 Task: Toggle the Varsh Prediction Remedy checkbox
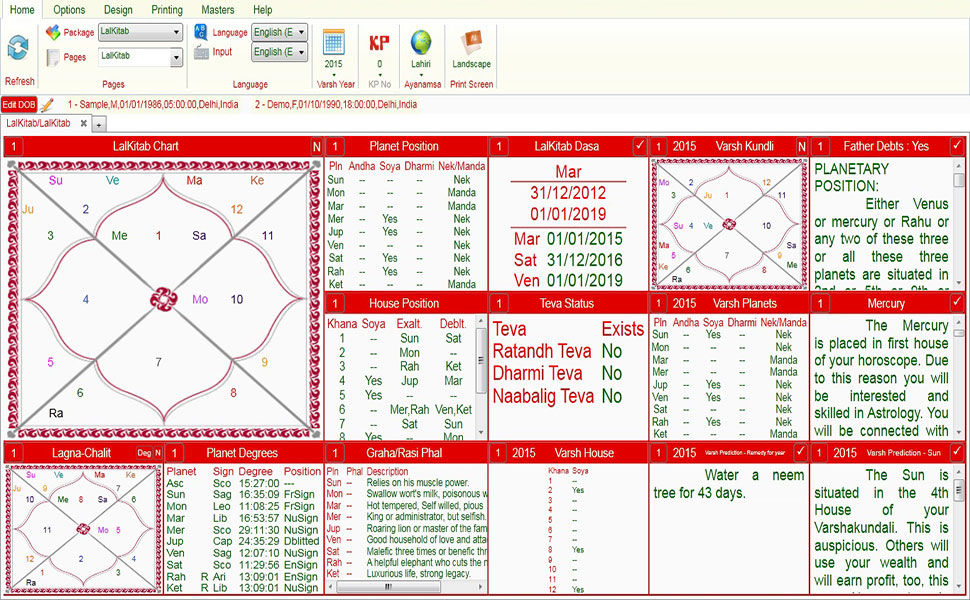tap(800, 452)
